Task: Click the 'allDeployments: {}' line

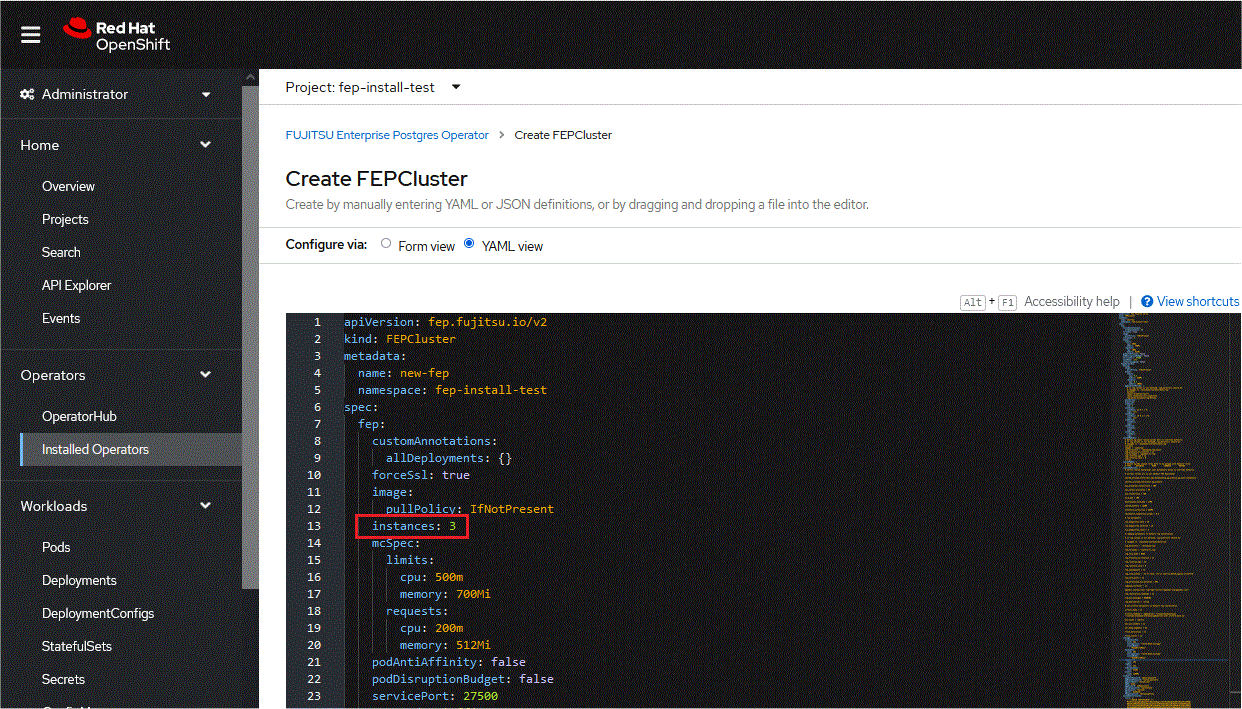Action: pyautogui.click(x=449, y=458)
